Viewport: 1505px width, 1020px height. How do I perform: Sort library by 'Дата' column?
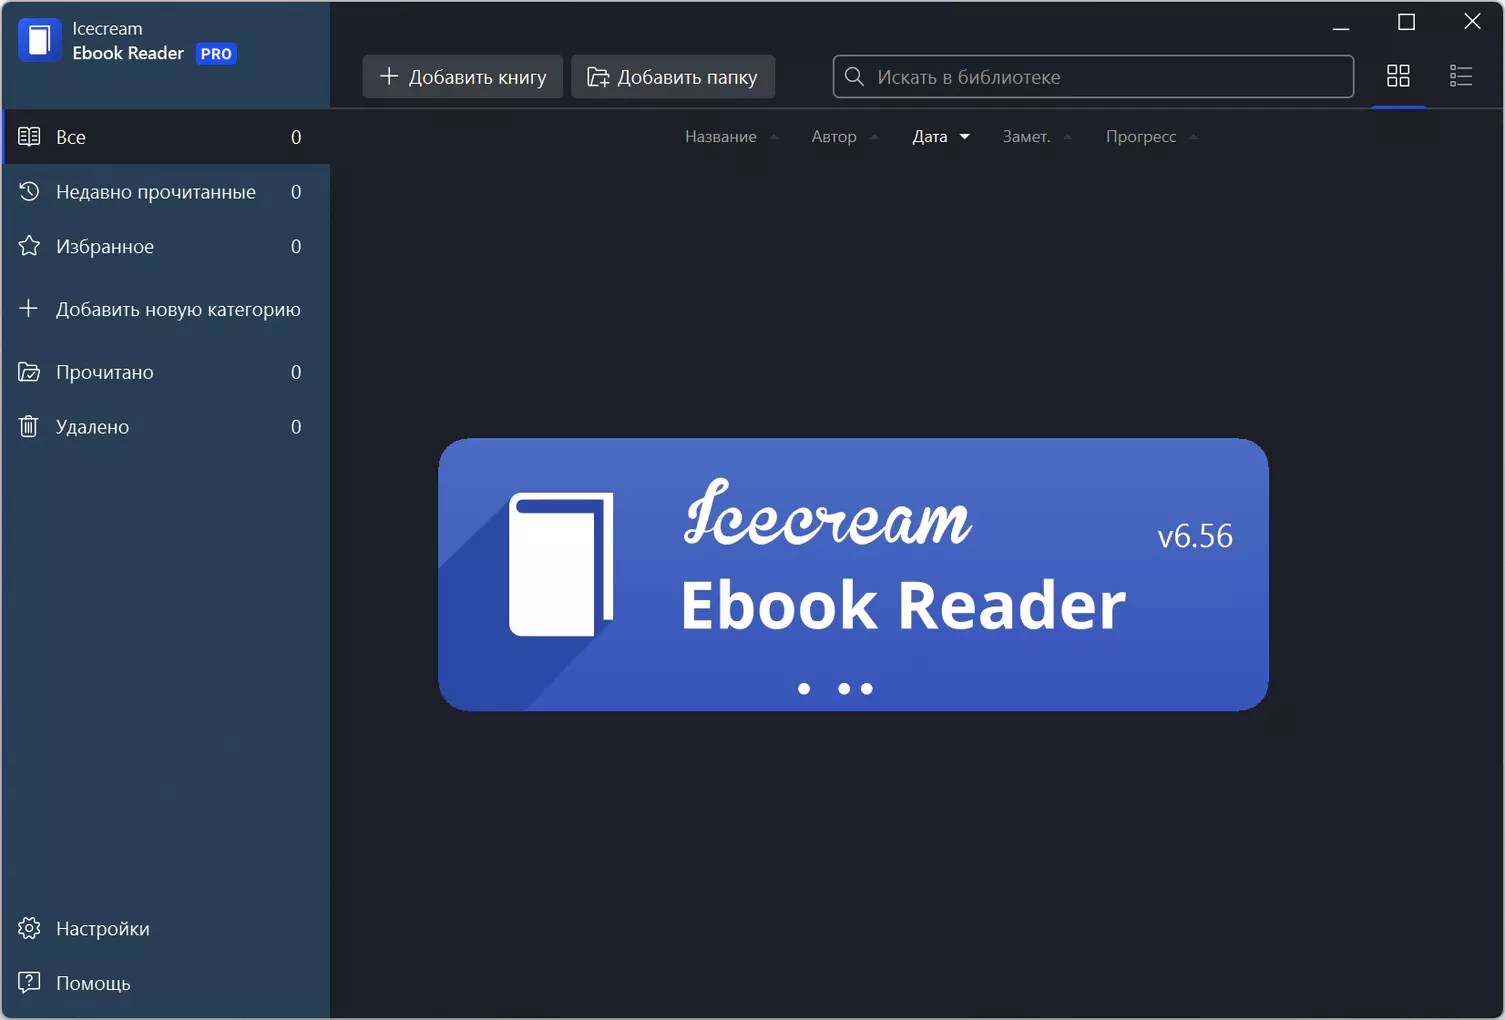[940, 137]
